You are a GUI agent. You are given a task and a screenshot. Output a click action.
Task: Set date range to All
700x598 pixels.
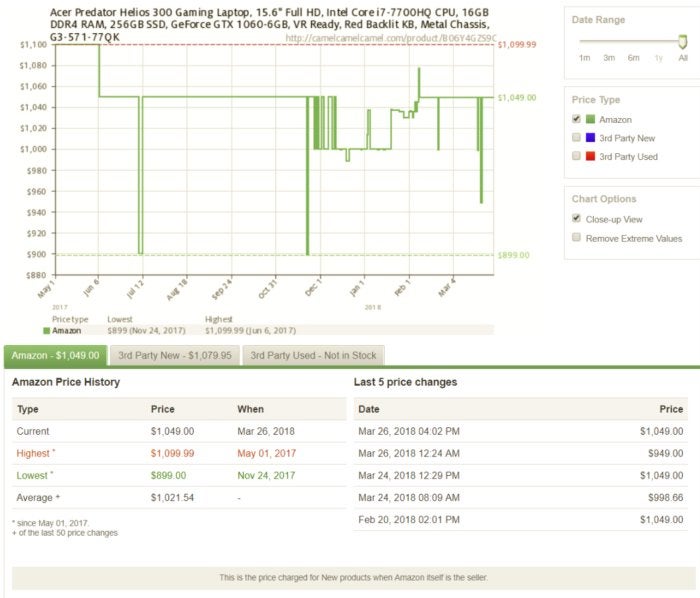(683, 58)
